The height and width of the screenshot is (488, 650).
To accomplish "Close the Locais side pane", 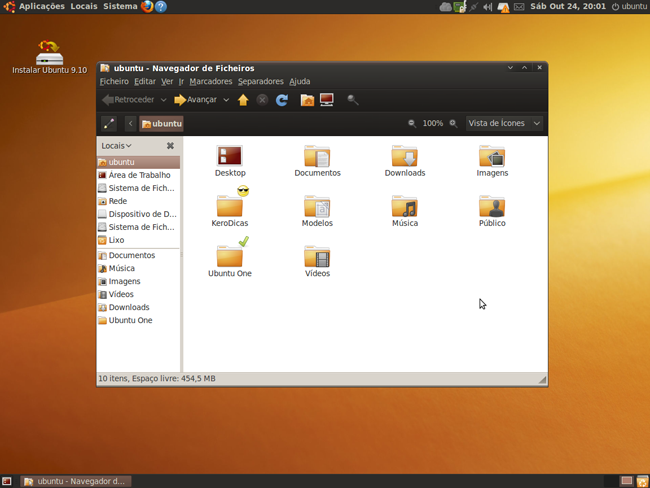I will tap(170, 146).
